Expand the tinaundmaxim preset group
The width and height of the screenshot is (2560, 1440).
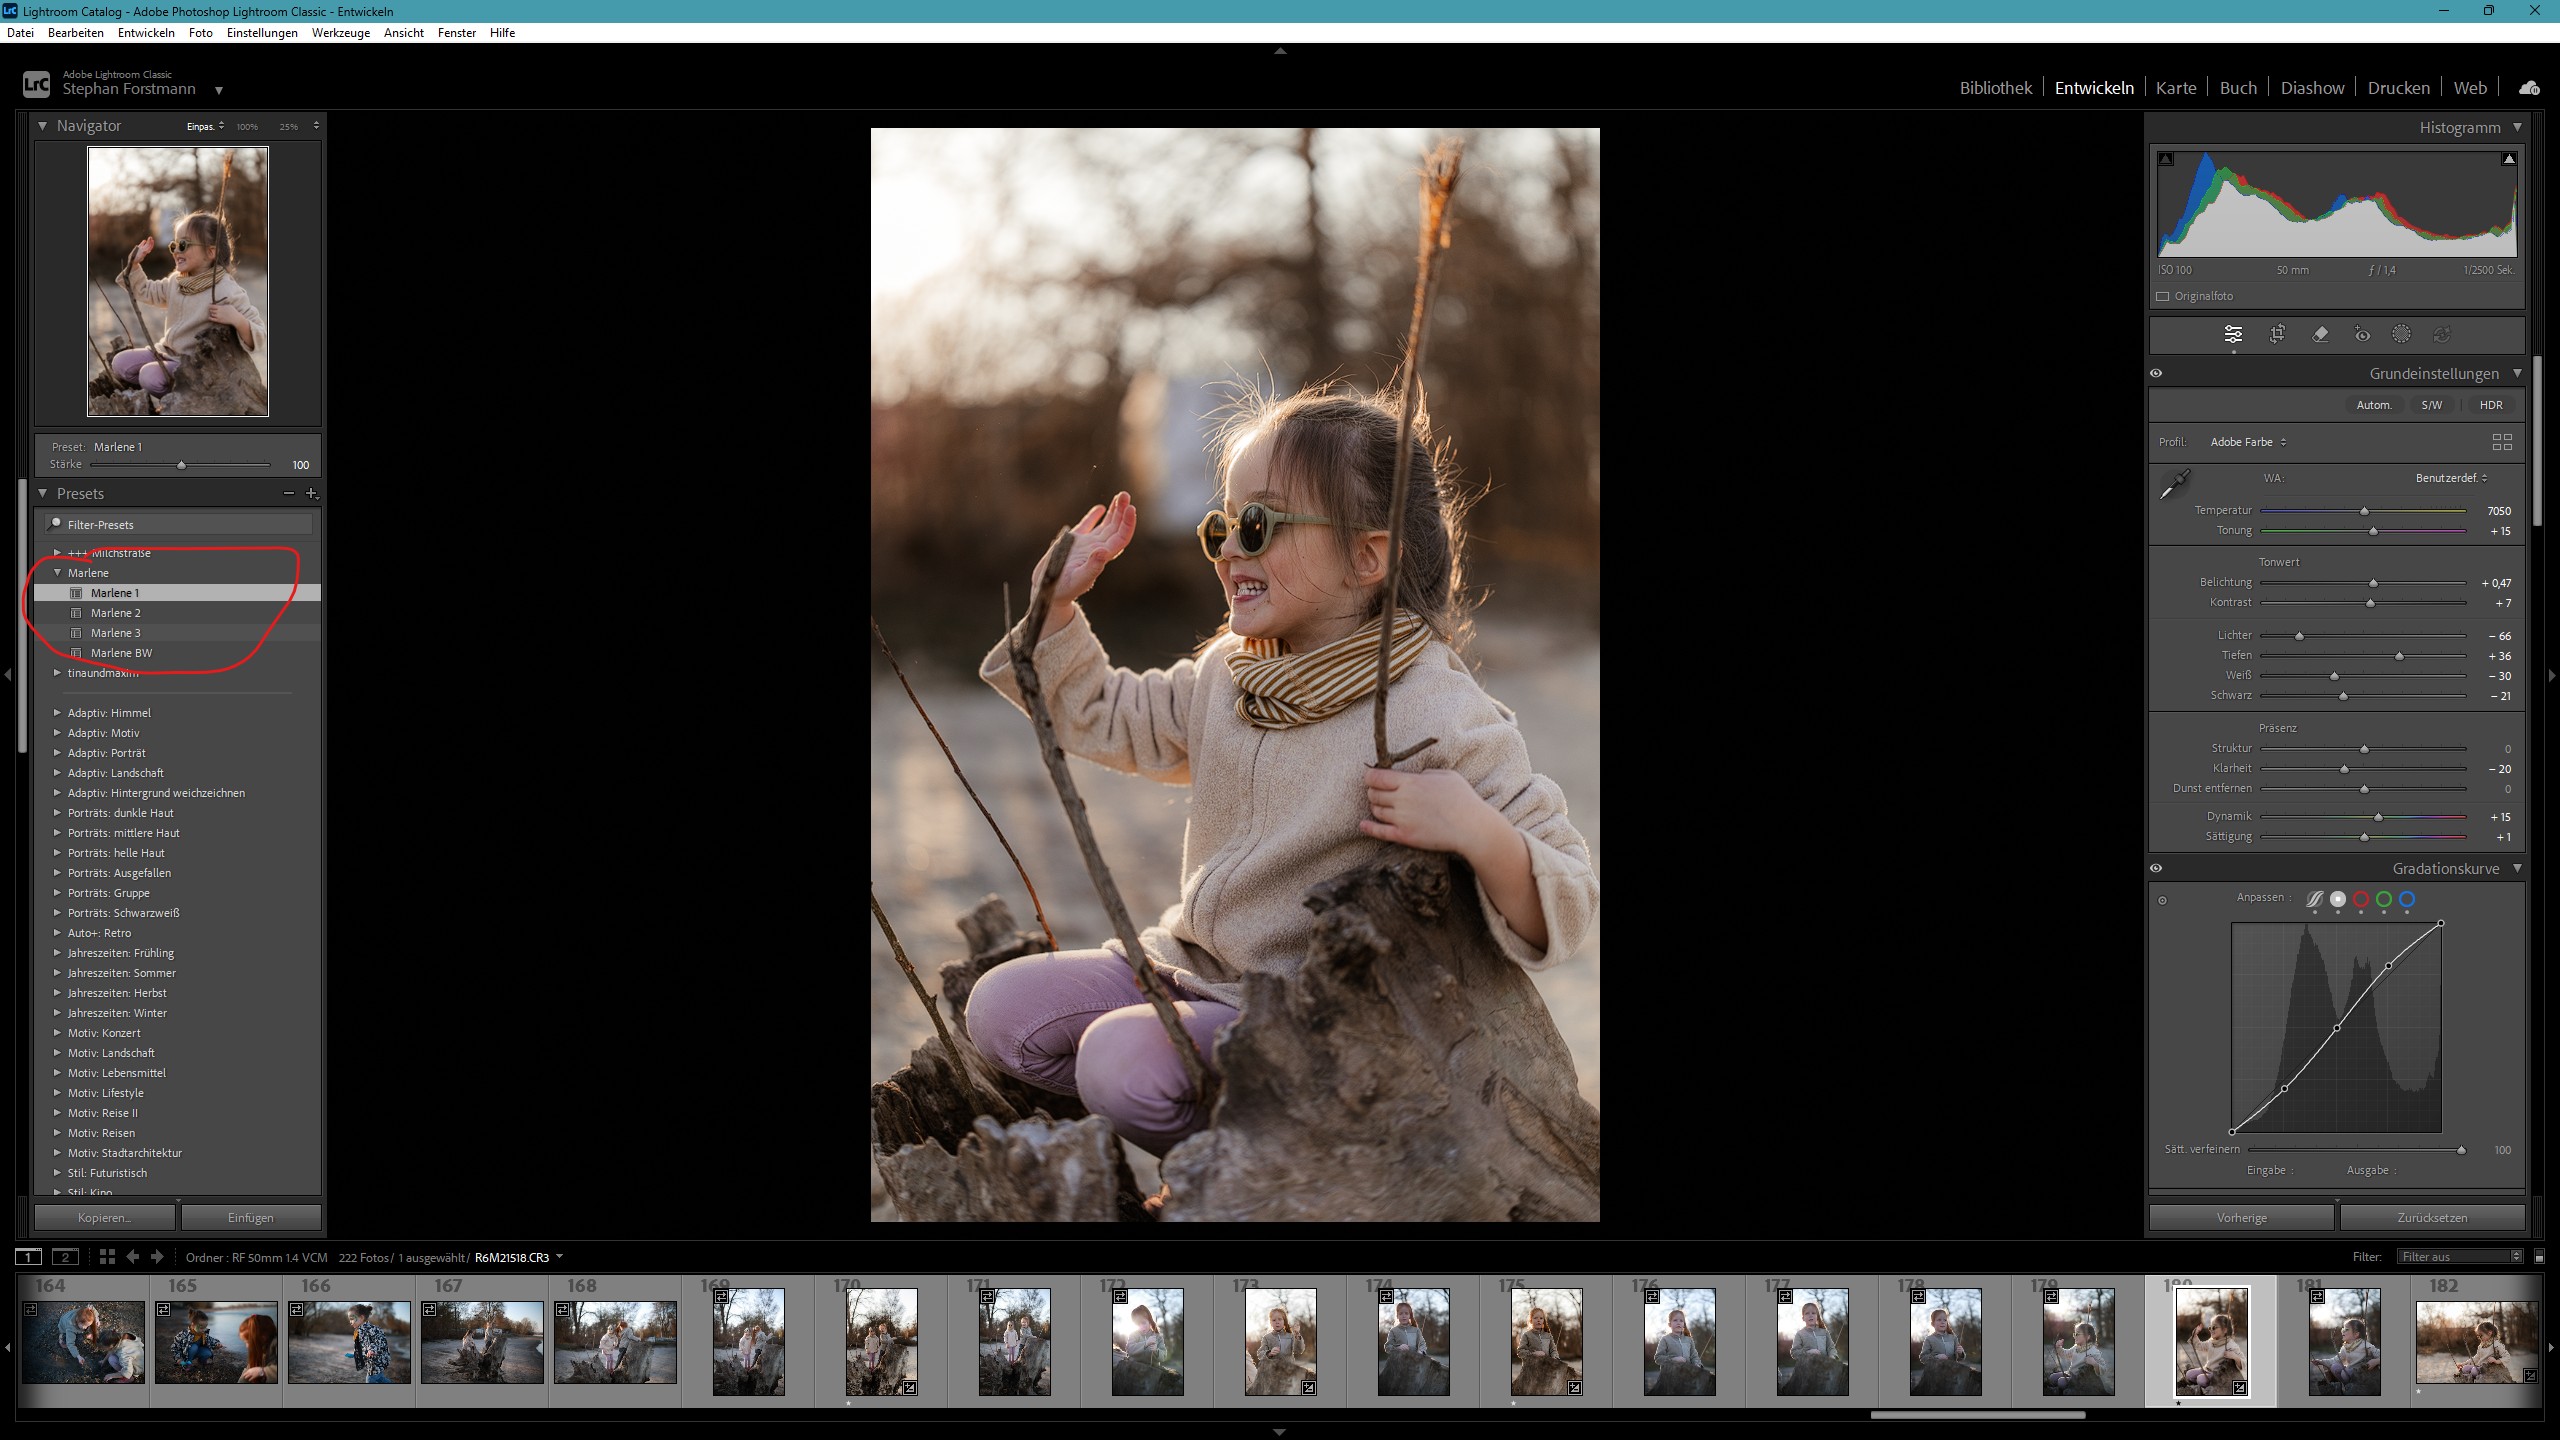click(57, 673)
